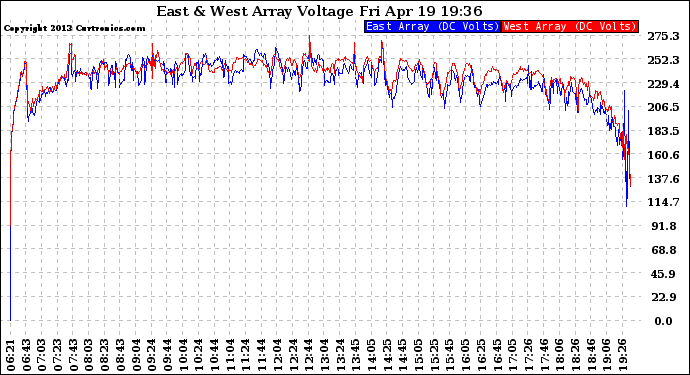This screenshot has height=375, width=690.
Task: Click the x-axis time label 12:04
Action: [x=277, y=355]
